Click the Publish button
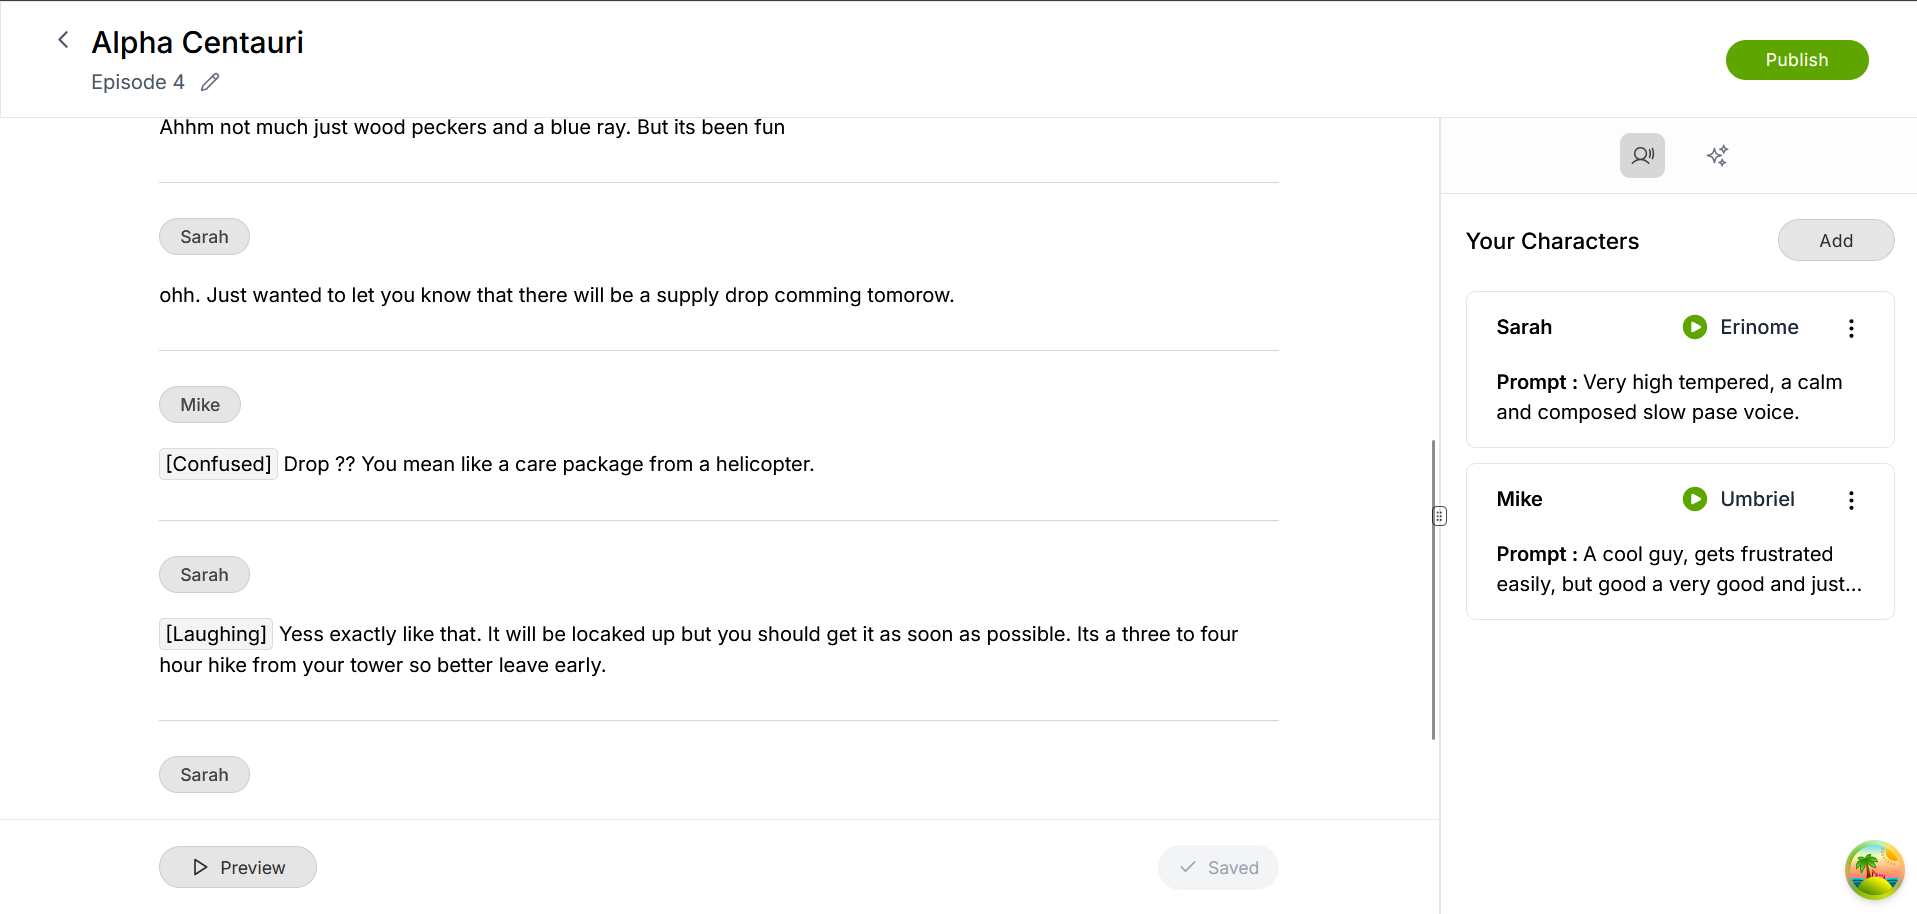This screenshot has height=914, width=1917. coord(1796,60)
